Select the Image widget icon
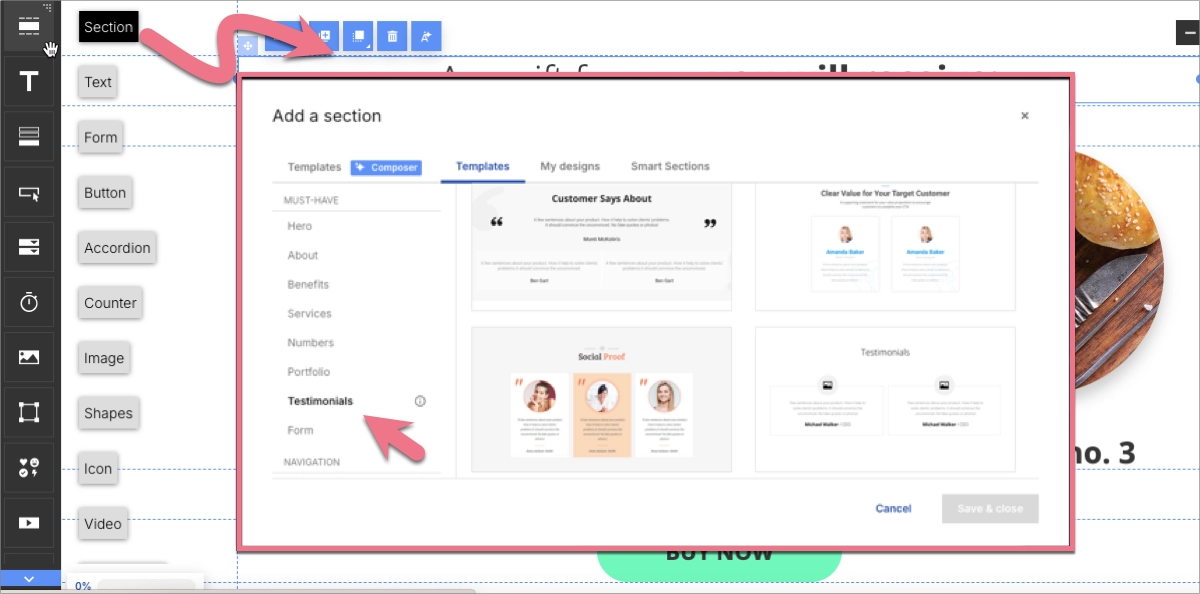 pos(29,357)
